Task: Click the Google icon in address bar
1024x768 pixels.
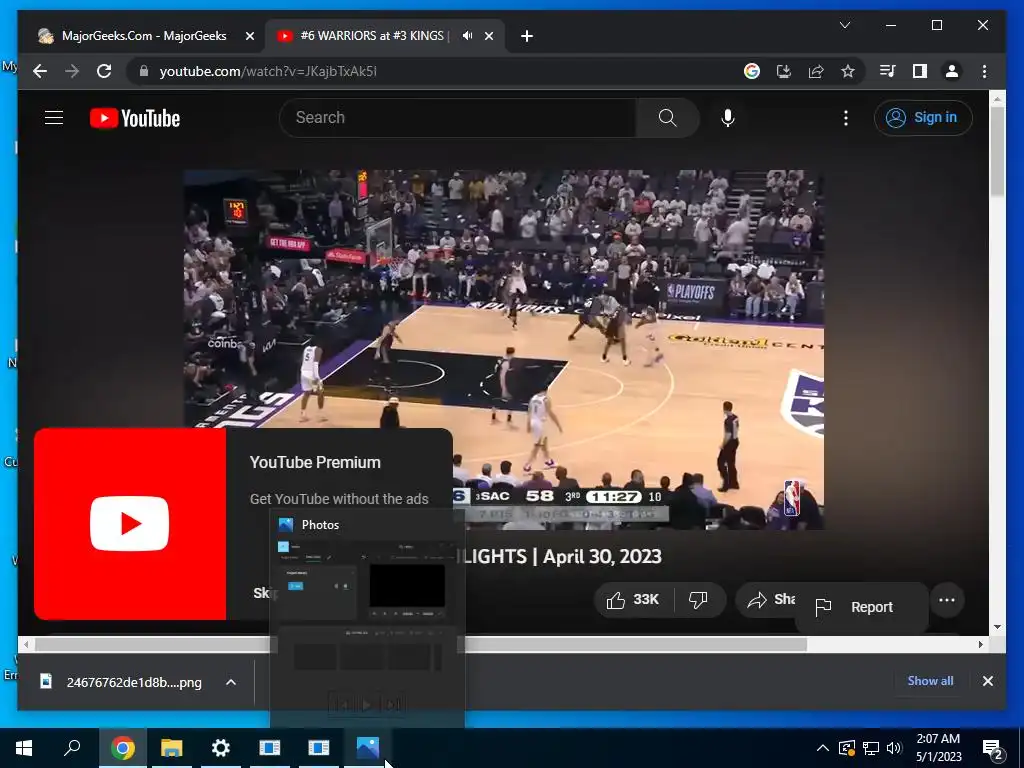Action: pyautogui.click(x=752, y=71)
